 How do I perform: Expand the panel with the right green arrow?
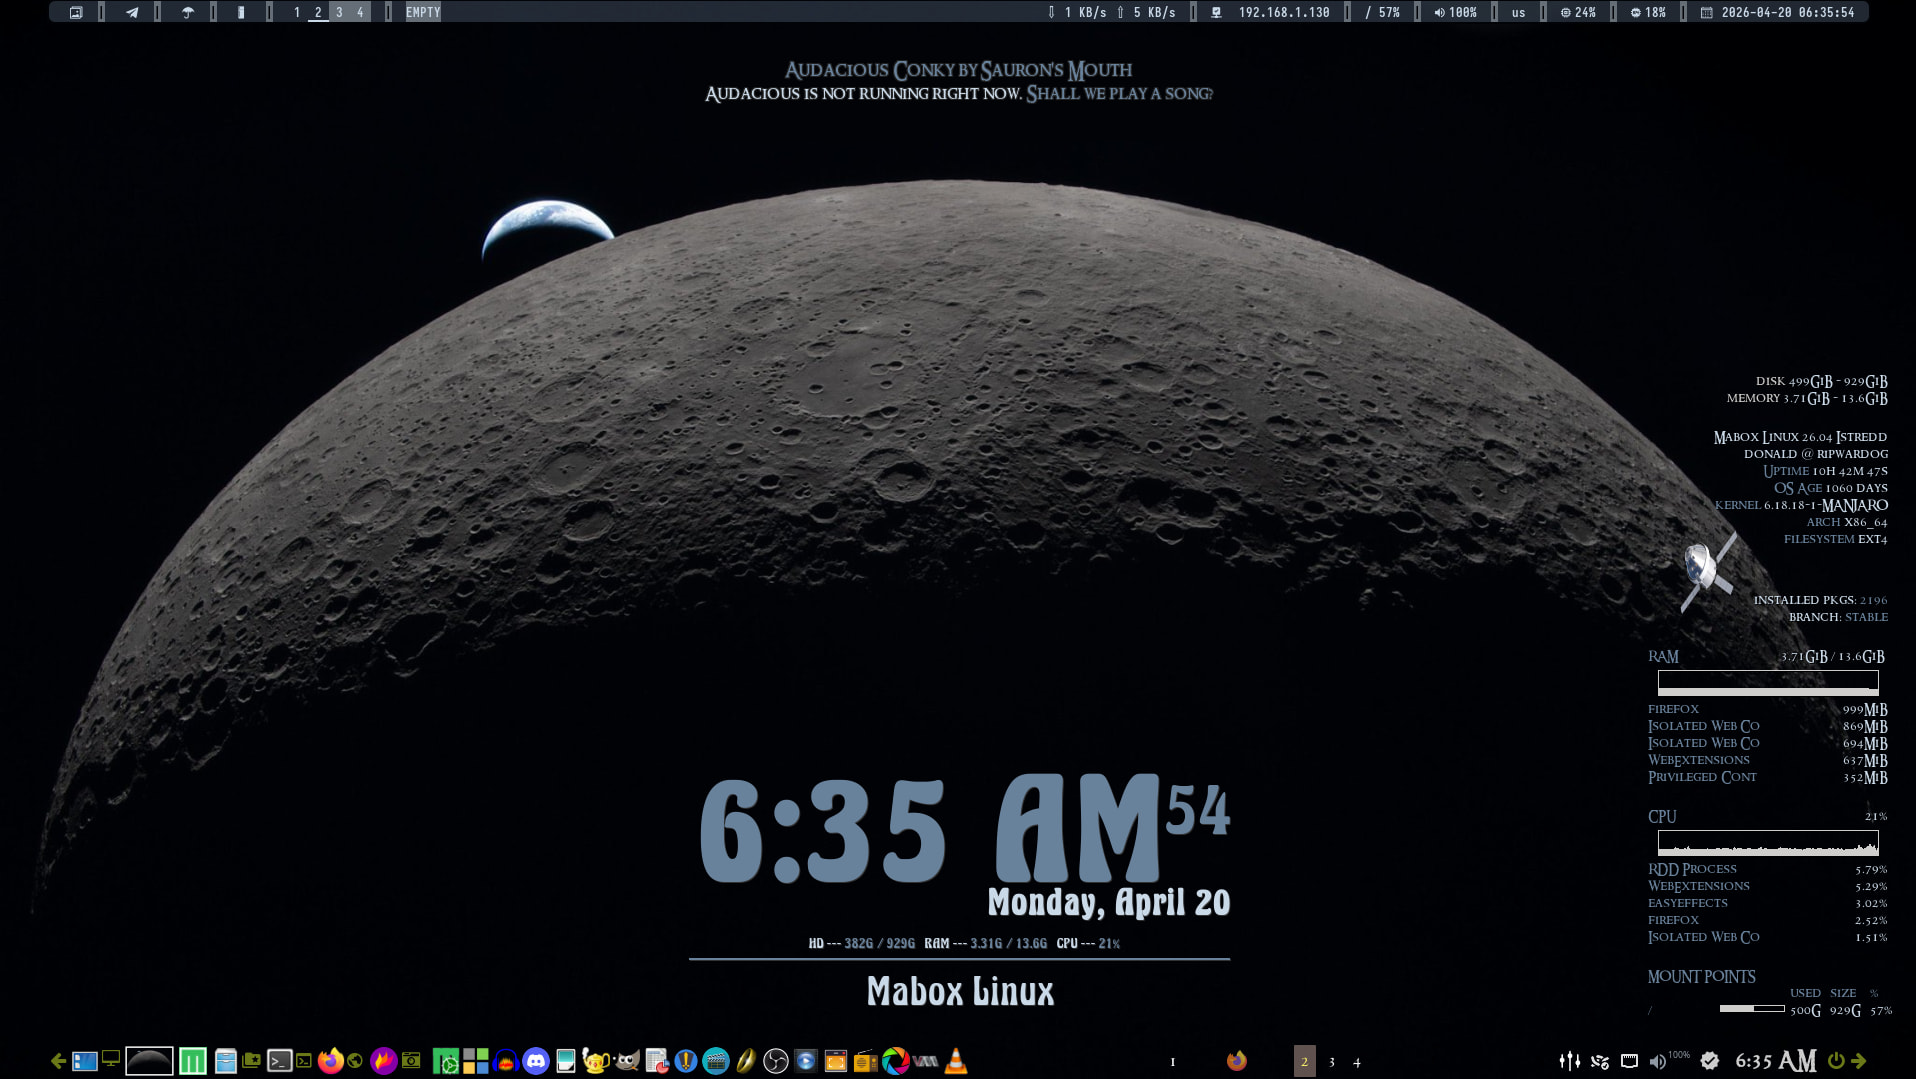[1858, 1061]
